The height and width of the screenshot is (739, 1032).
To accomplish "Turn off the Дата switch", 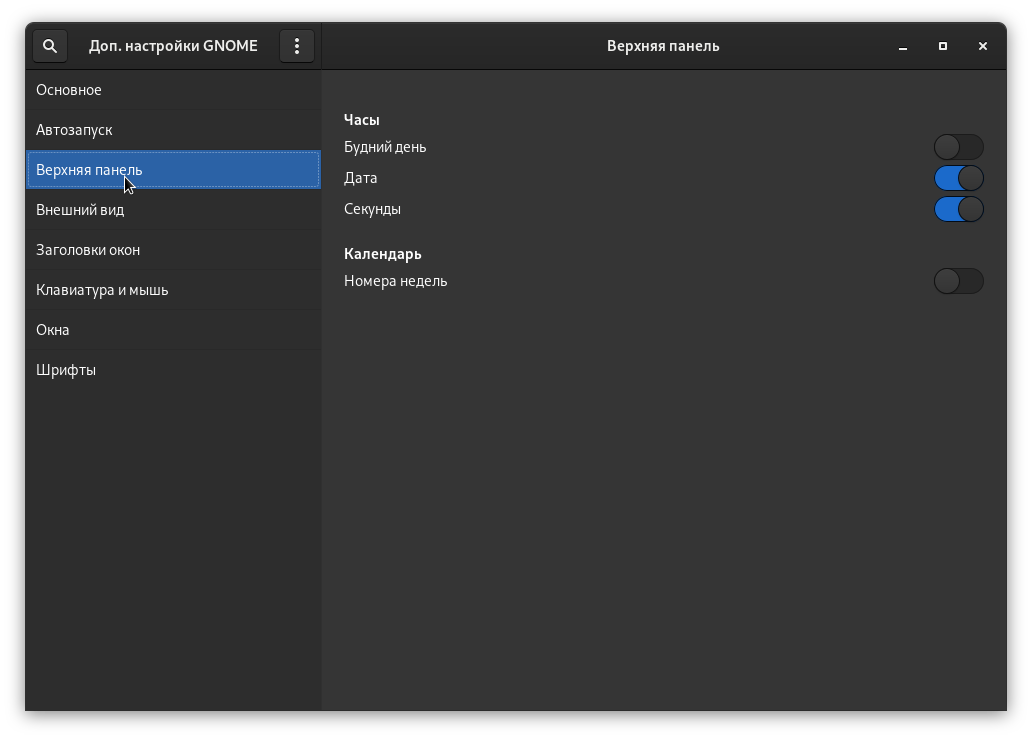I will (958, 178).
